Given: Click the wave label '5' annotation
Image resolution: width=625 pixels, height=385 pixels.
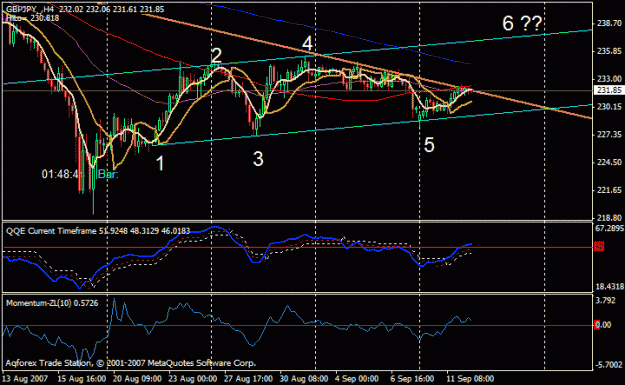Looking at the screenshot, I should click(429, 145).
